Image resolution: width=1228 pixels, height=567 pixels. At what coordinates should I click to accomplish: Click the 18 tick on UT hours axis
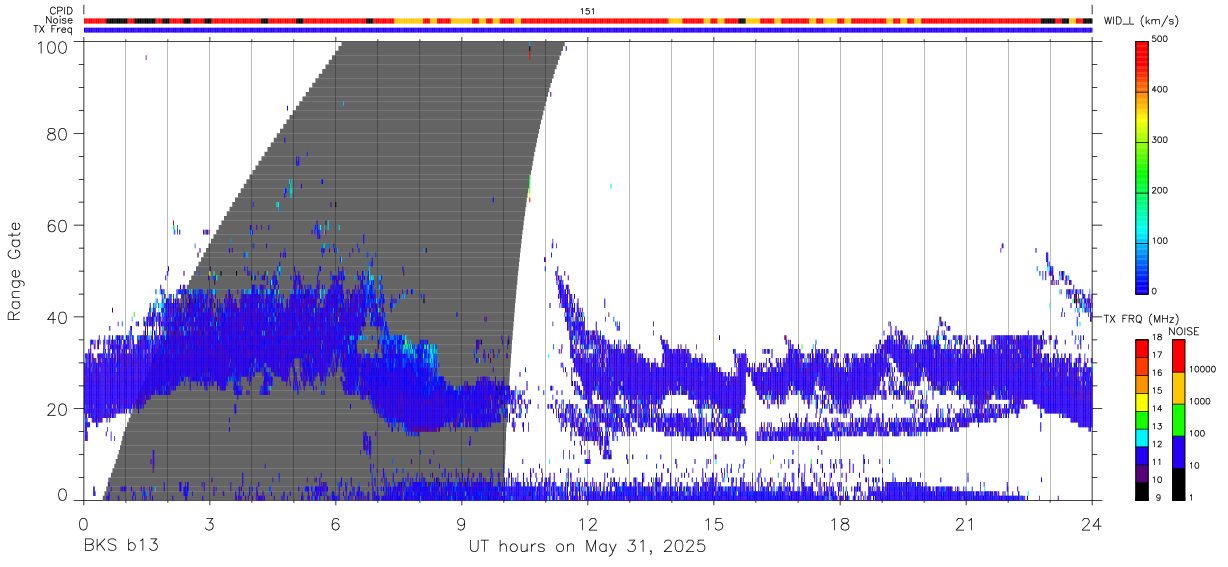[x=840, y=524]
